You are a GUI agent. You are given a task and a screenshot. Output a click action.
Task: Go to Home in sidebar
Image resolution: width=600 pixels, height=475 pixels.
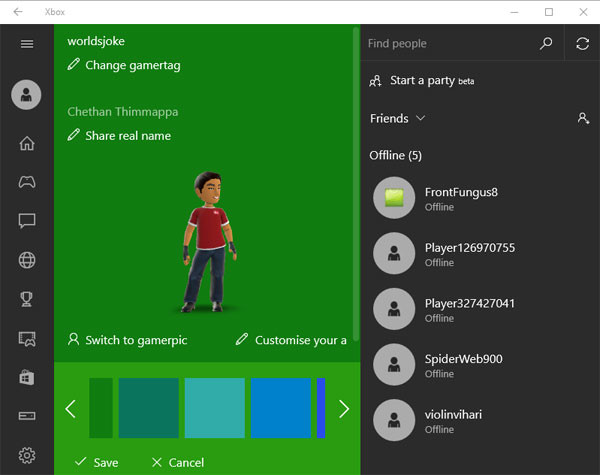click(27, 144)
